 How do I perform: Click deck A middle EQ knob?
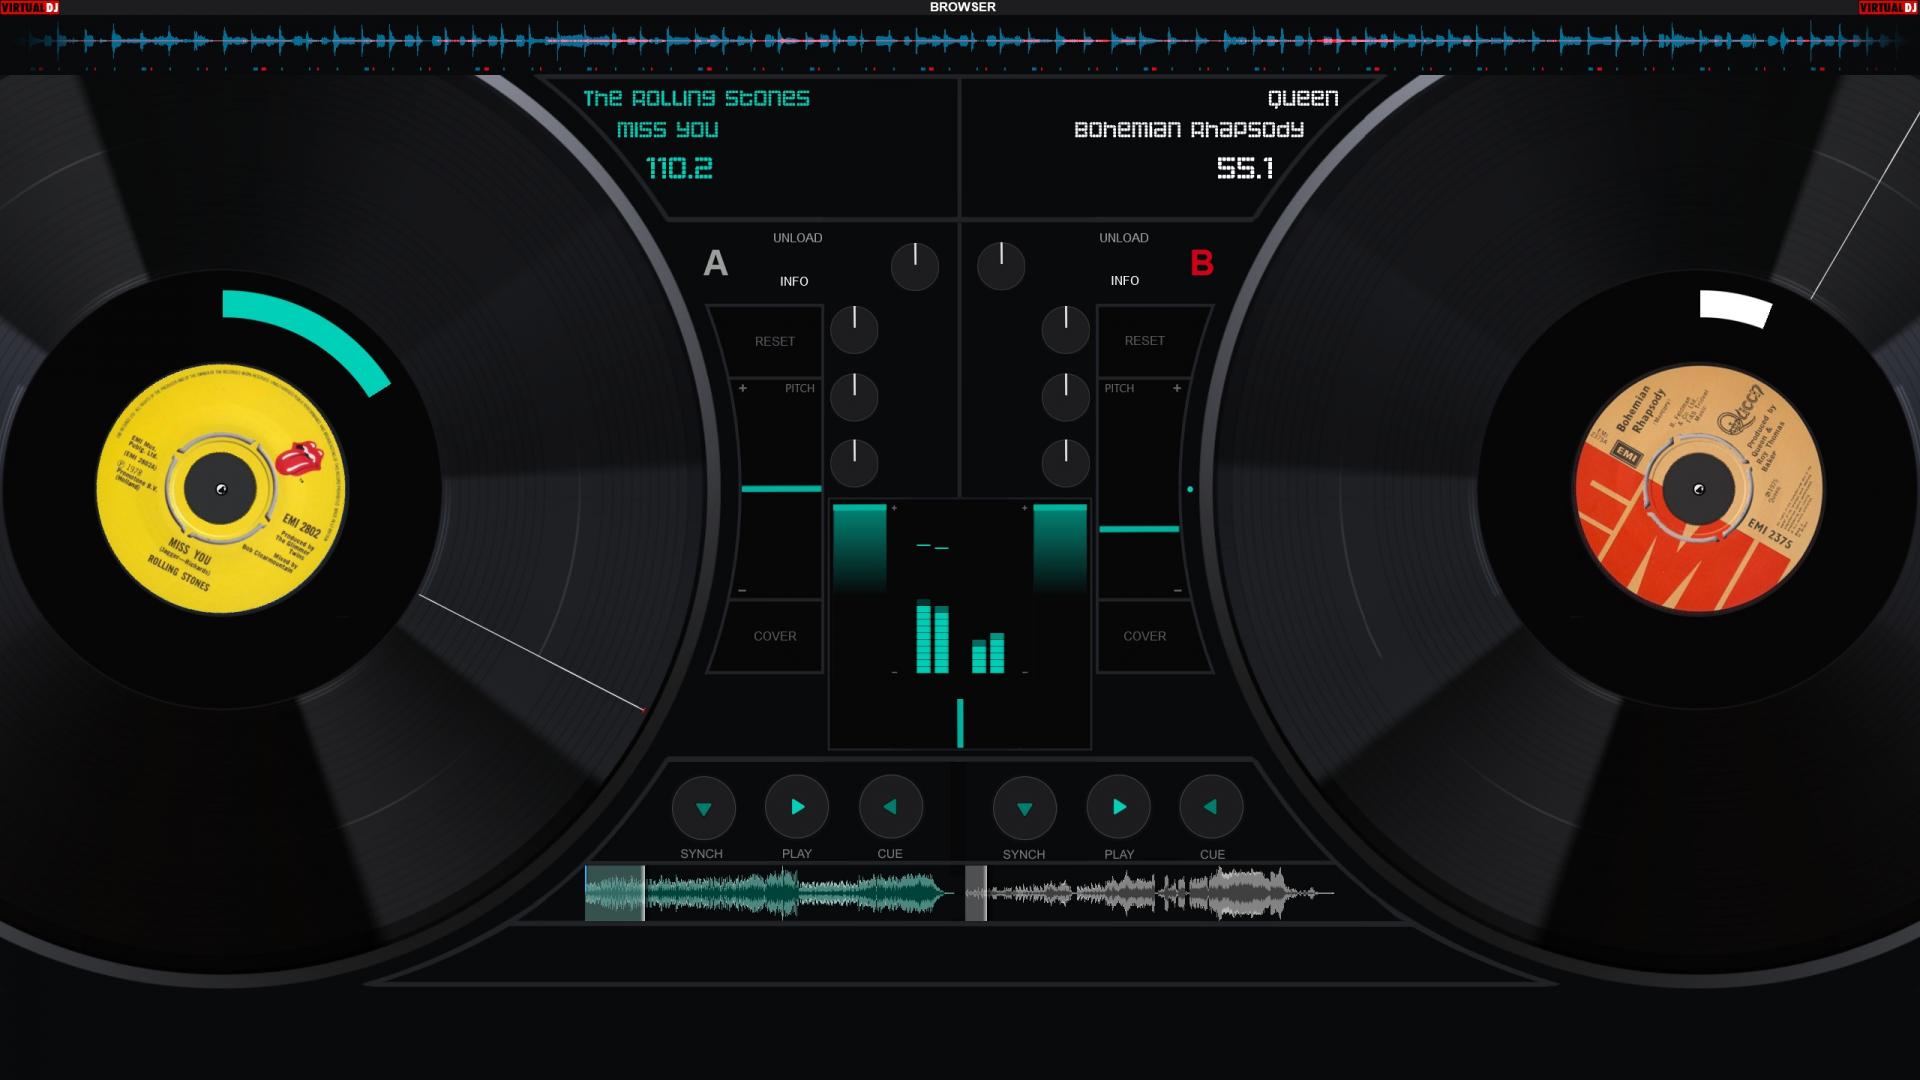[x=854, y=397]
